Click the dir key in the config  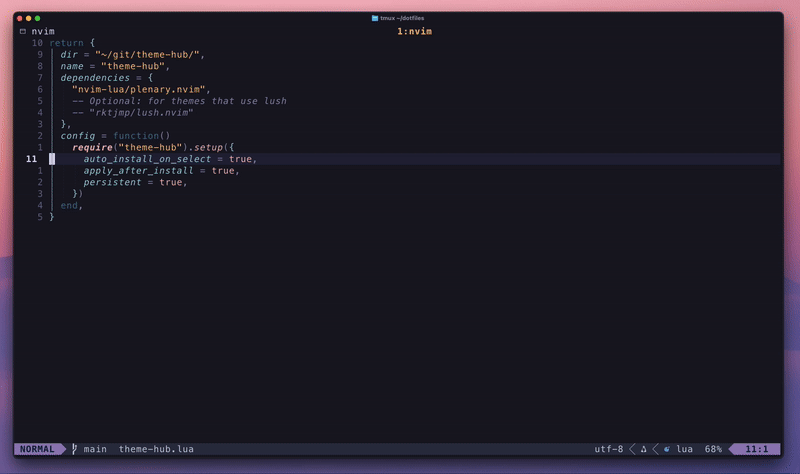[69, 55]
